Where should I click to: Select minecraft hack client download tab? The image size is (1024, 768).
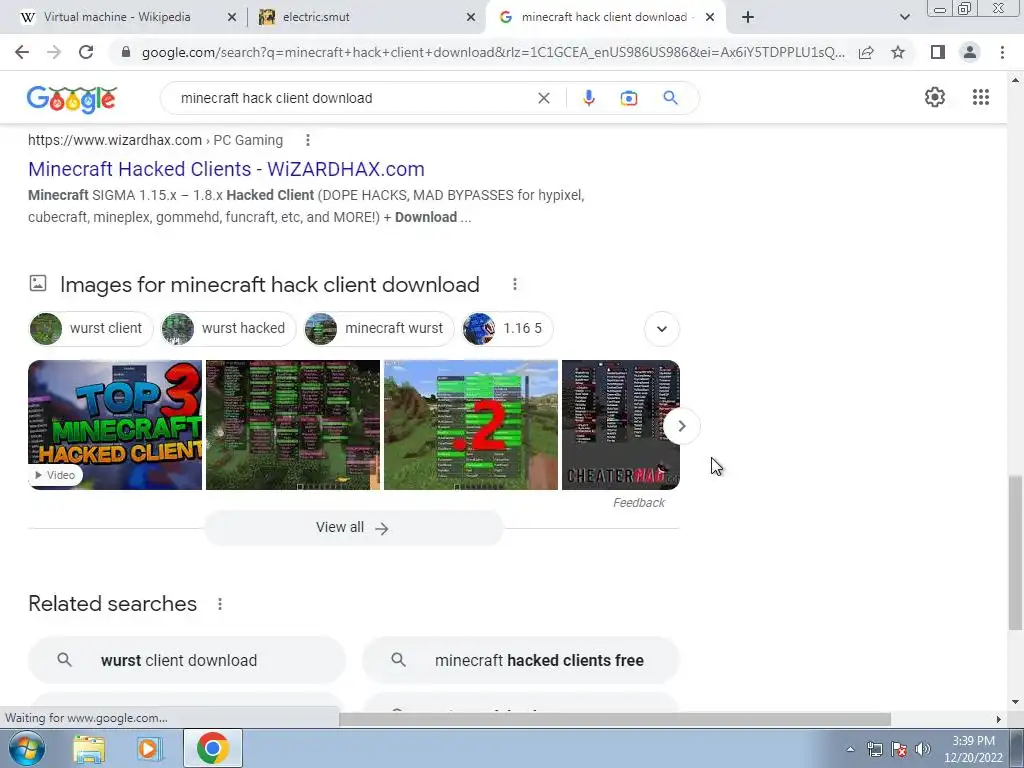tap(604, 17)
